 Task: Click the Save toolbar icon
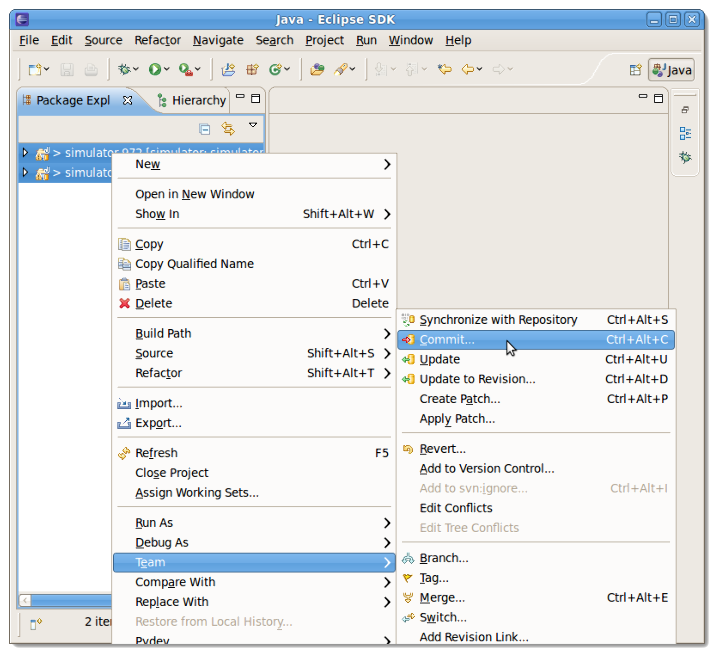(x=67, y=70)
